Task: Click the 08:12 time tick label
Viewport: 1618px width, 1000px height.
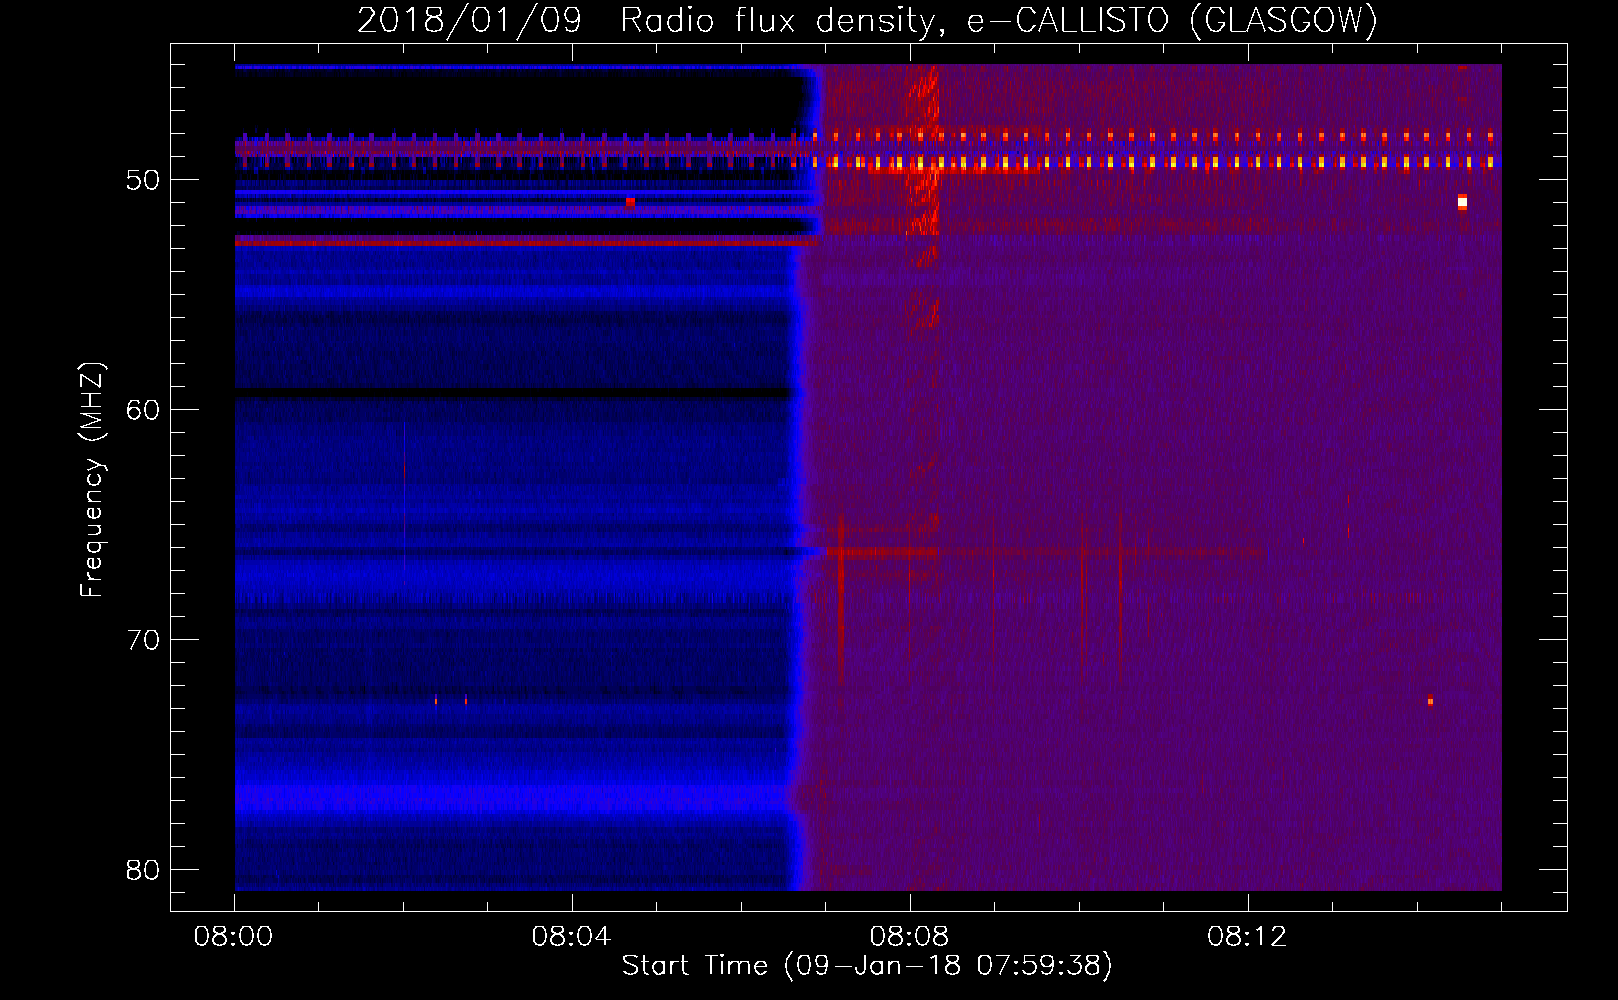Action: point(1247,937)
